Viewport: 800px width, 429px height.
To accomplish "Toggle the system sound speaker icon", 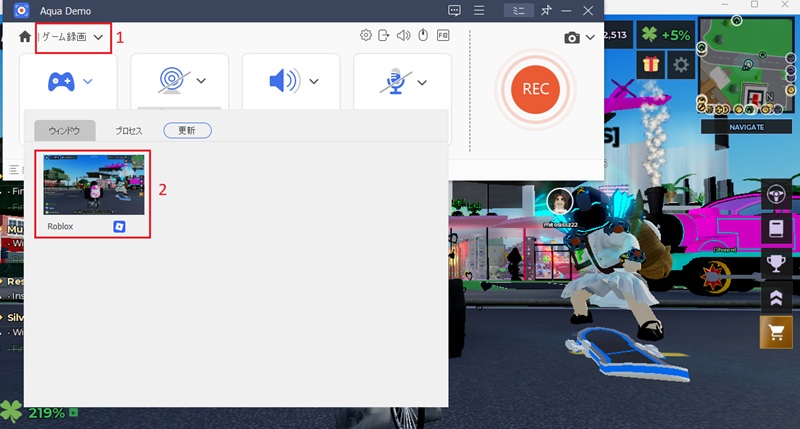I will [x=285, y=81].
